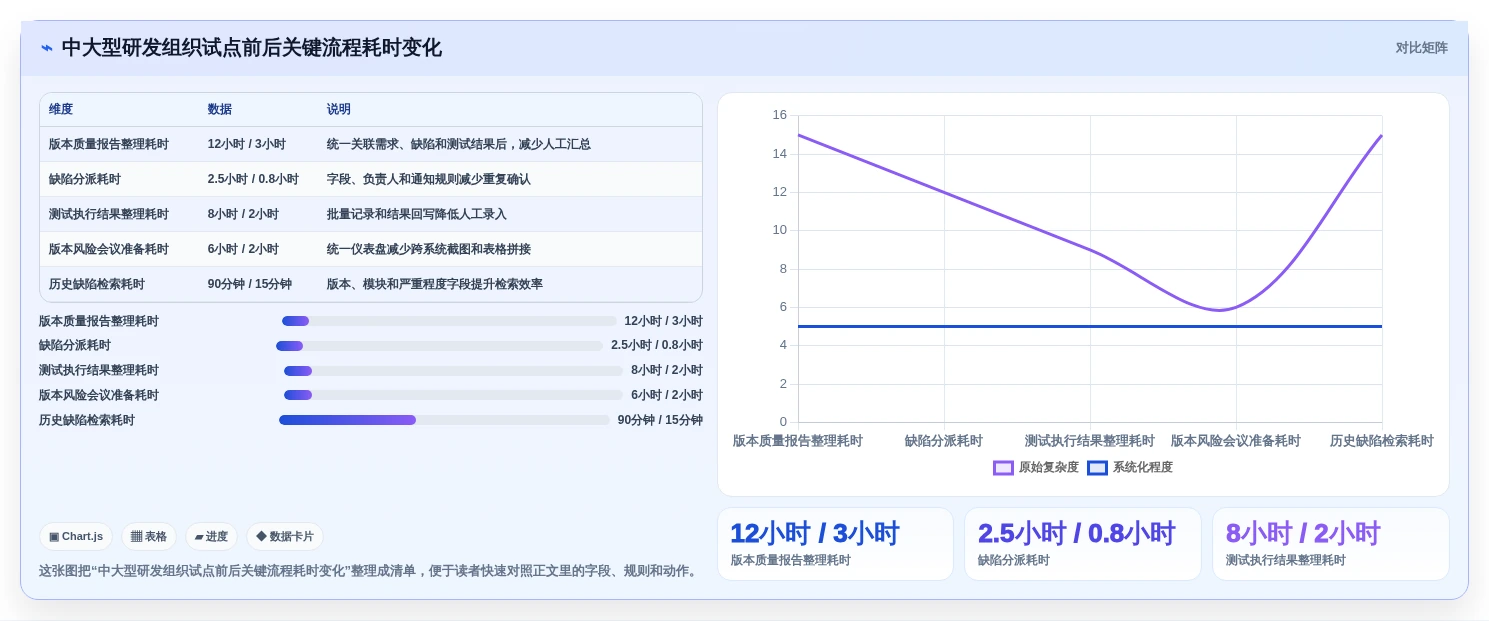Click the 维度 column header
Screen dimensions: 1489x621
pos(61,109)
